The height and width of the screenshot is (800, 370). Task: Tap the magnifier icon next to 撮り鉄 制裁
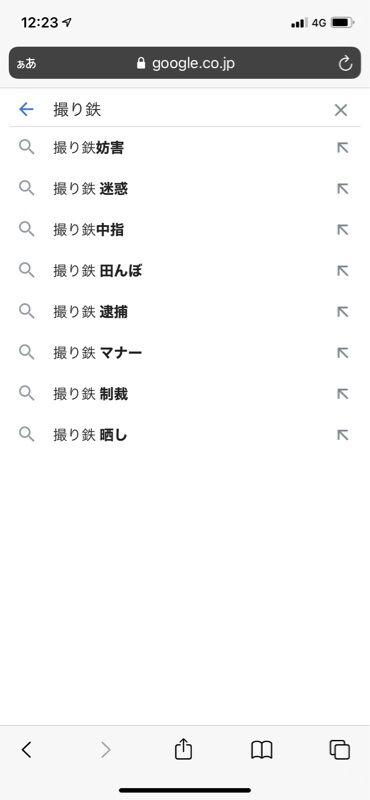[x=27, y=393]
